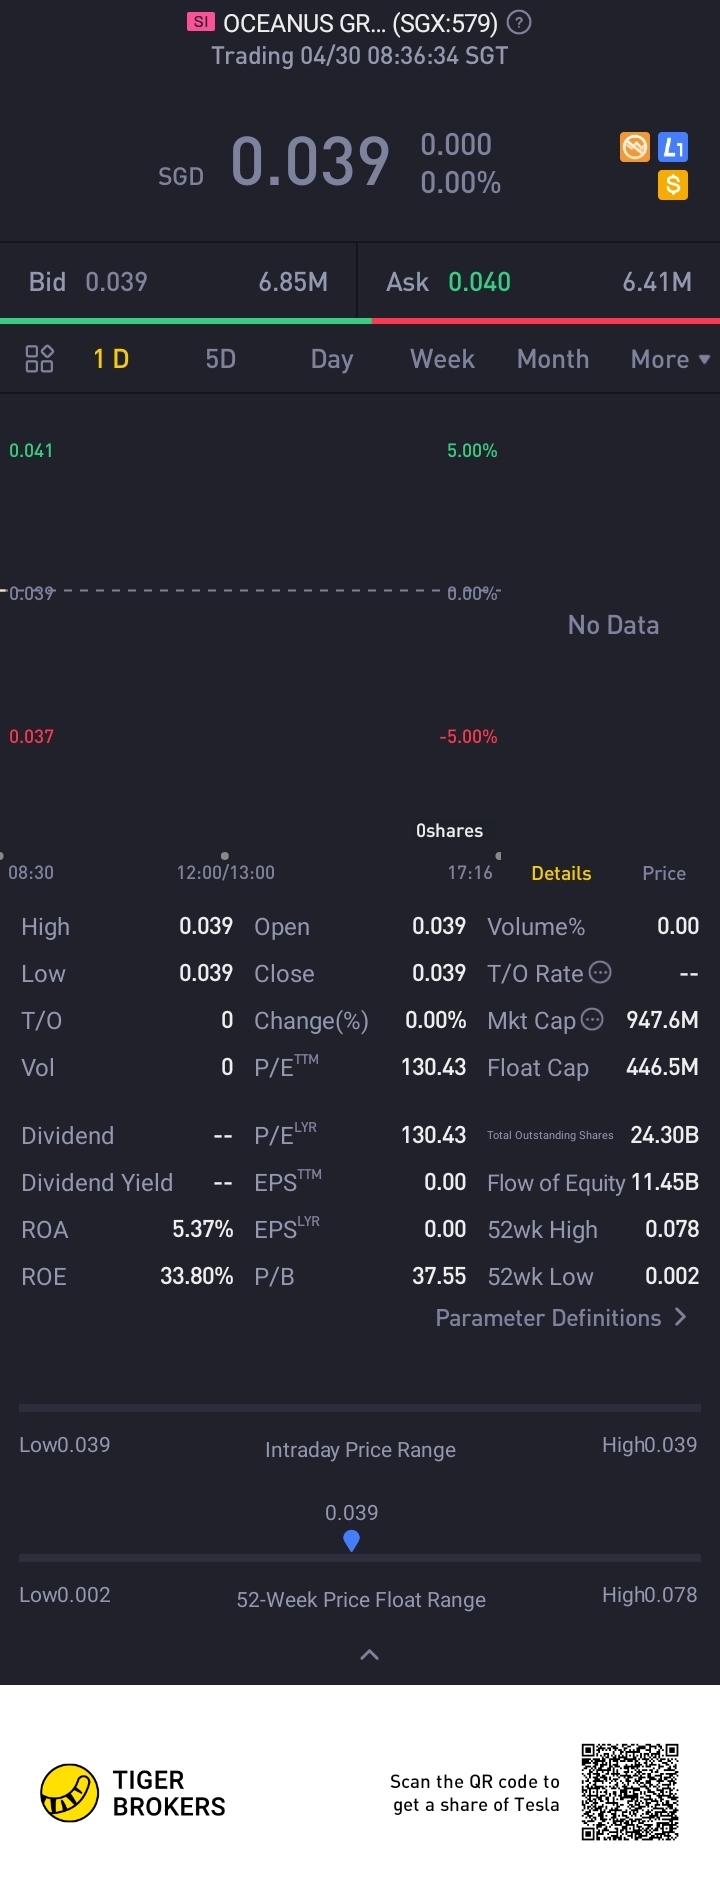Screen dimensions: 720x1901
Task: Switch to the 5D chart tab
Action: (x=221, y=359)
